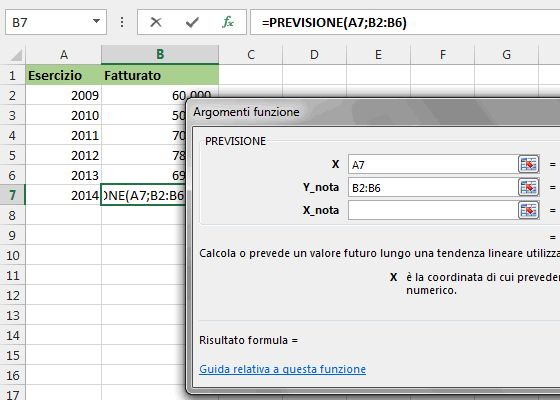The width and height of the screenshot is (560, 400).
Task: Click the Y_nota field containing B2:B6
Action: tap(433, 187)
